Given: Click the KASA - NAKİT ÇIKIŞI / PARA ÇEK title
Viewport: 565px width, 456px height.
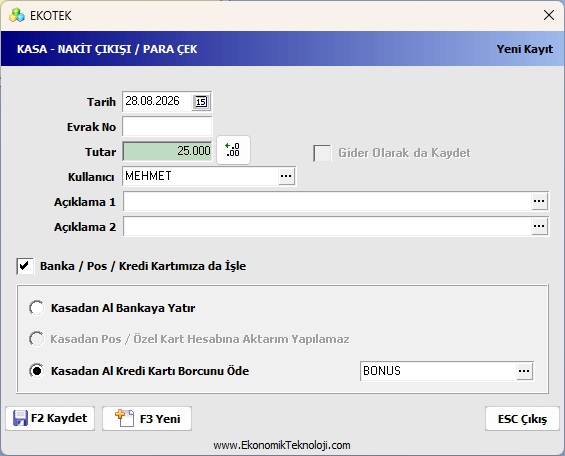Looking at the screenshot, I should pos(107,49).
